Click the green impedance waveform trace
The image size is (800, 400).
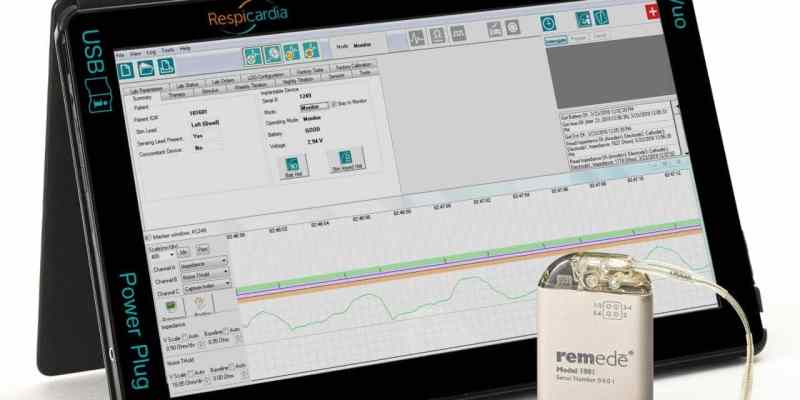tap(474, 290)
